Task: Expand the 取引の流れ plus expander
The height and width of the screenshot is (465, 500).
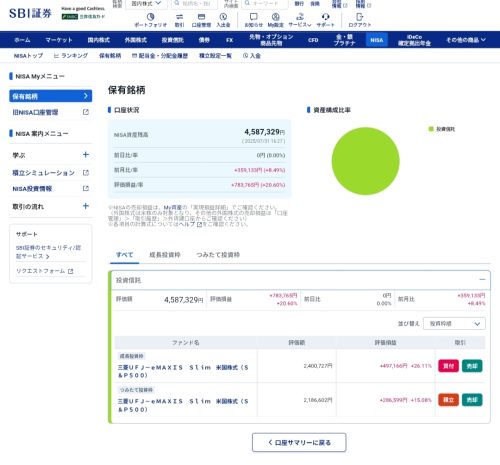Action: click(x=86, y=206)
